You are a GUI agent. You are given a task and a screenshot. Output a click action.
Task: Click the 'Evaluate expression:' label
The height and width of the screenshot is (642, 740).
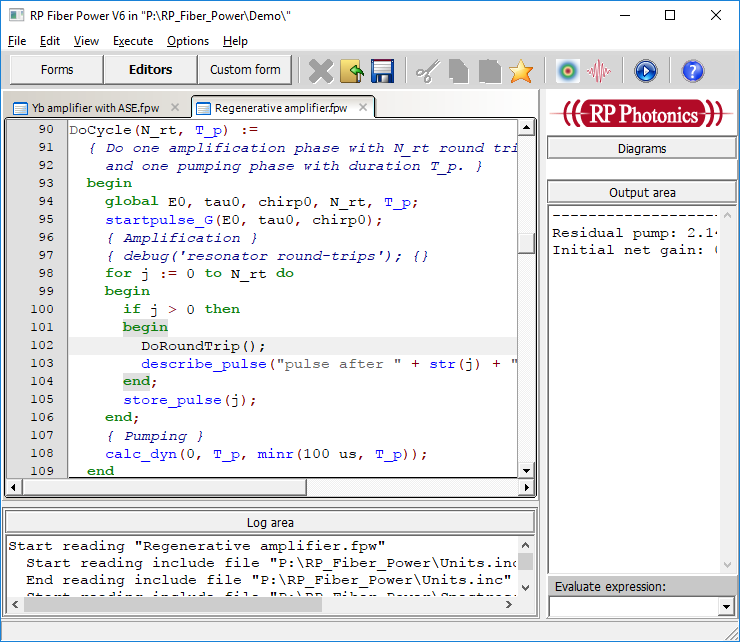click(610, 587)
